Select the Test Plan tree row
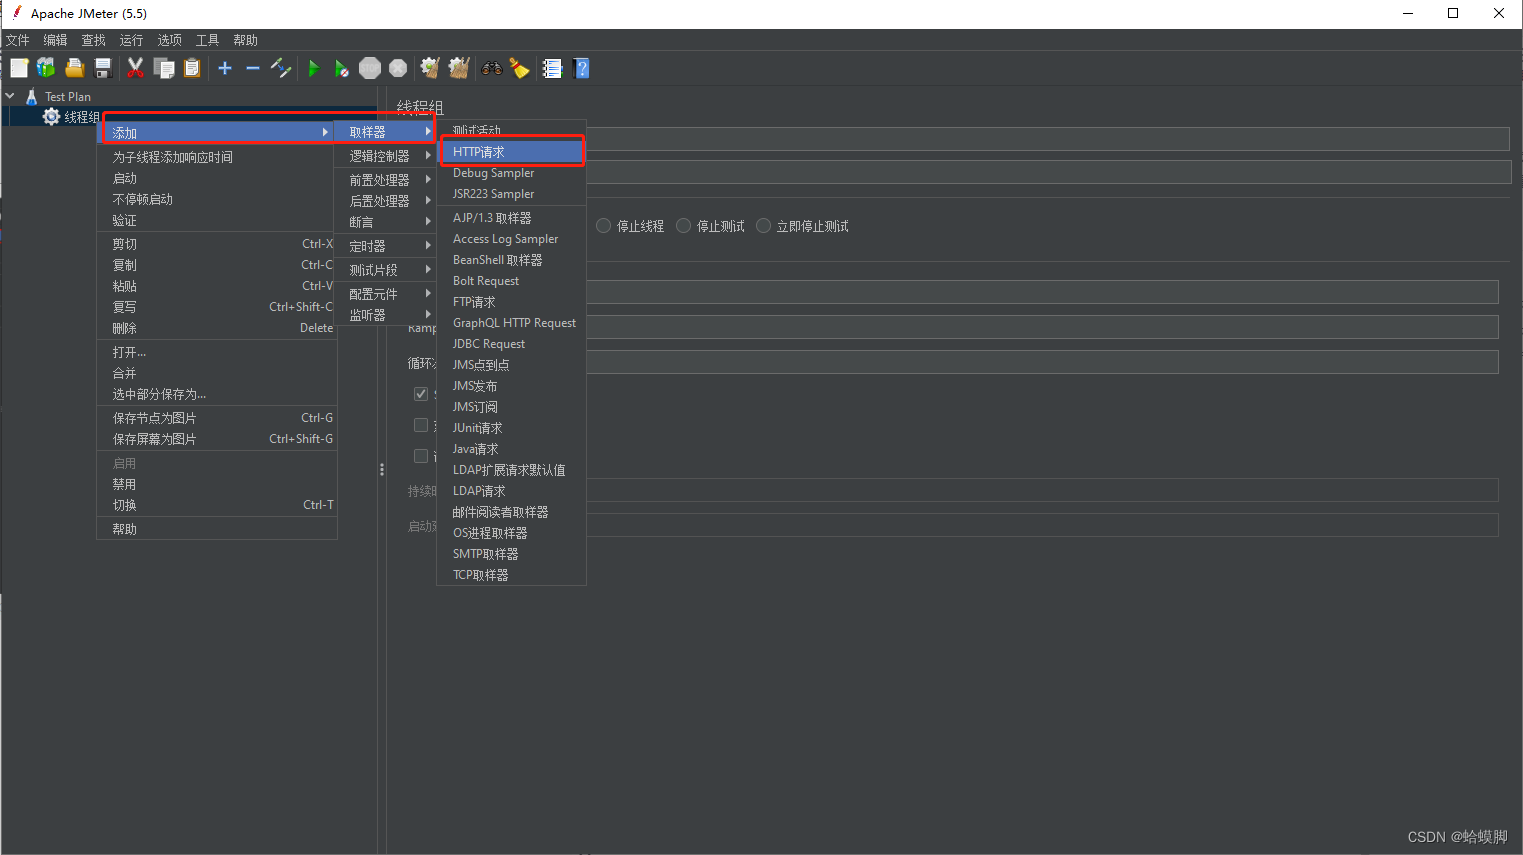This screenshot has height=855, width=1523. pos(68,96)
